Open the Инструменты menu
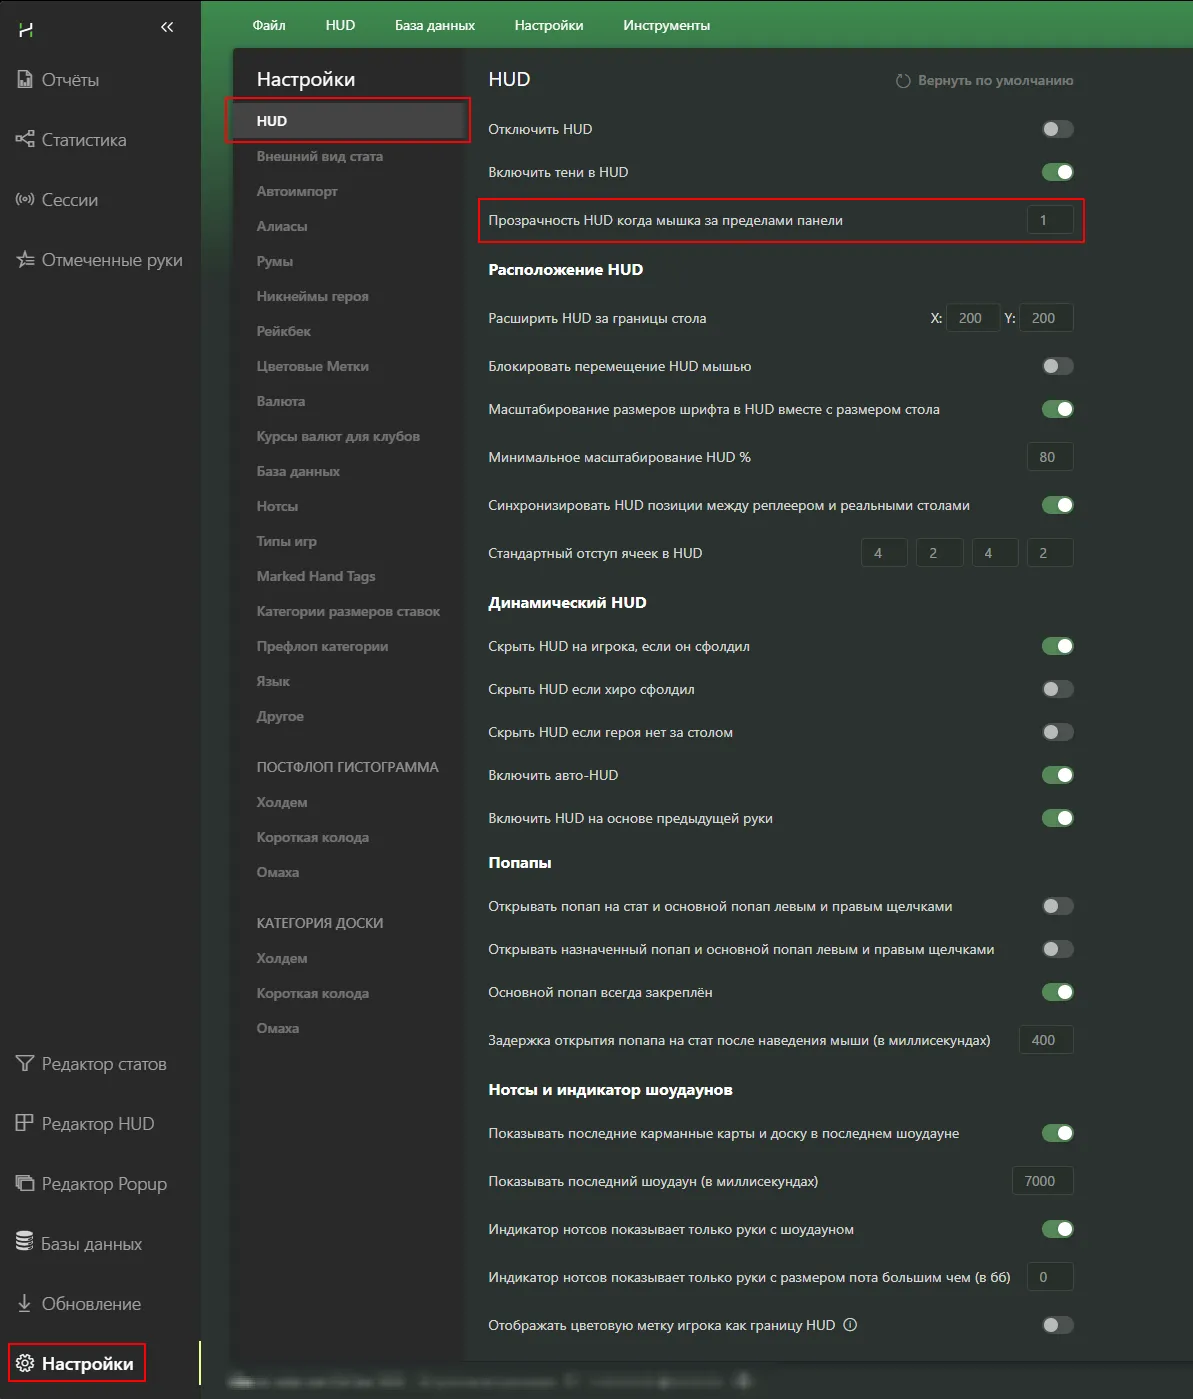The height and width of the screenshot is (1399, 1193). coord(666,25)
